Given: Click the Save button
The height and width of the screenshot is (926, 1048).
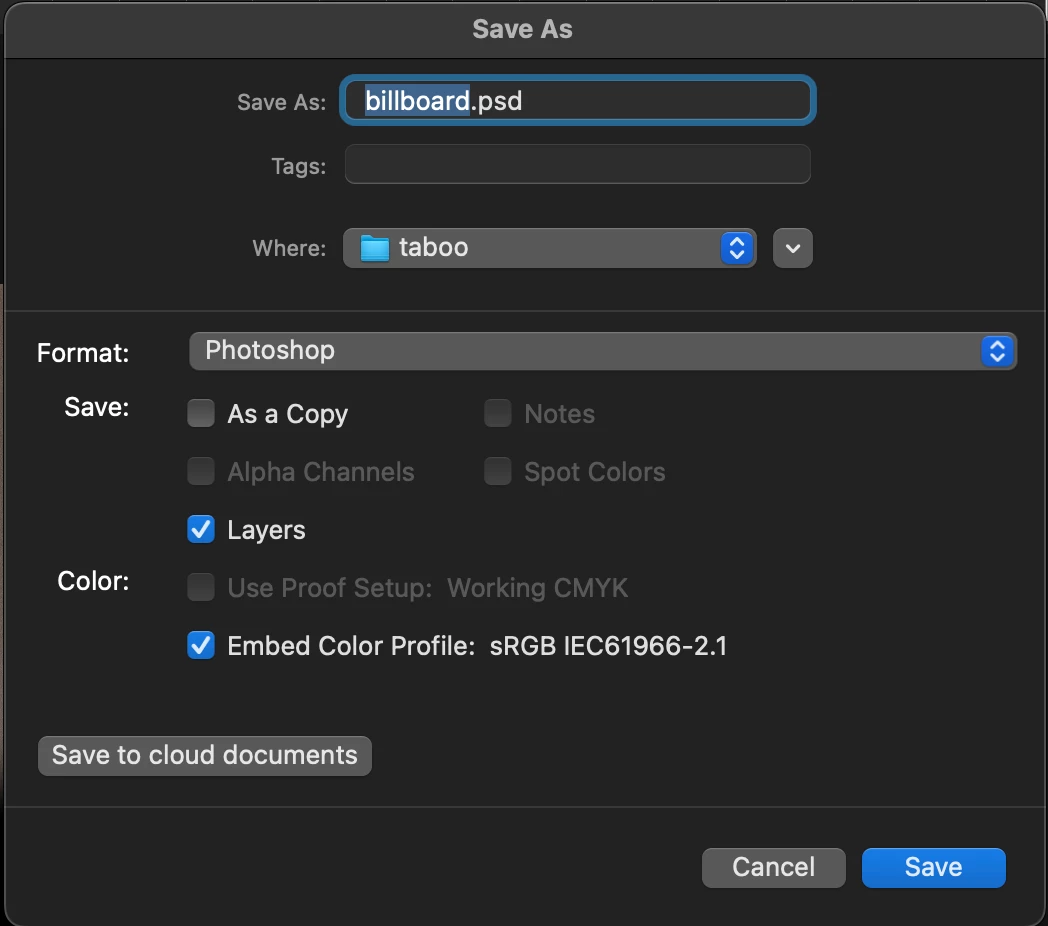Looking at the screenshot, I should [933, 867].
